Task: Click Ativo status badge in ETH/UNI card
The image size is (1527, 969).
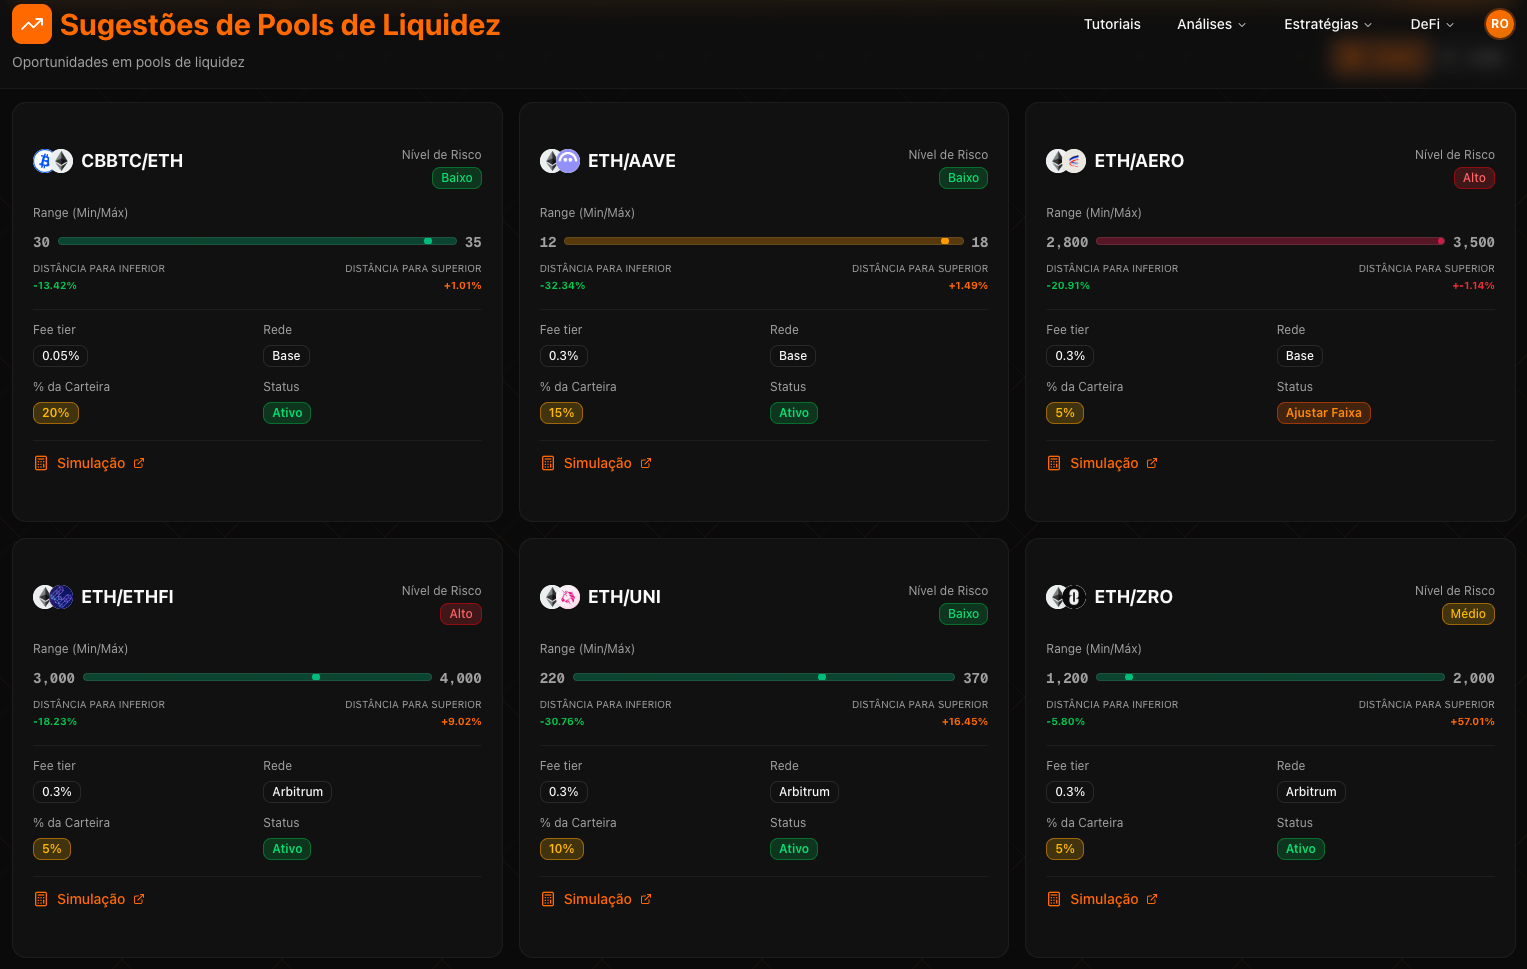Action: (794, 849)
